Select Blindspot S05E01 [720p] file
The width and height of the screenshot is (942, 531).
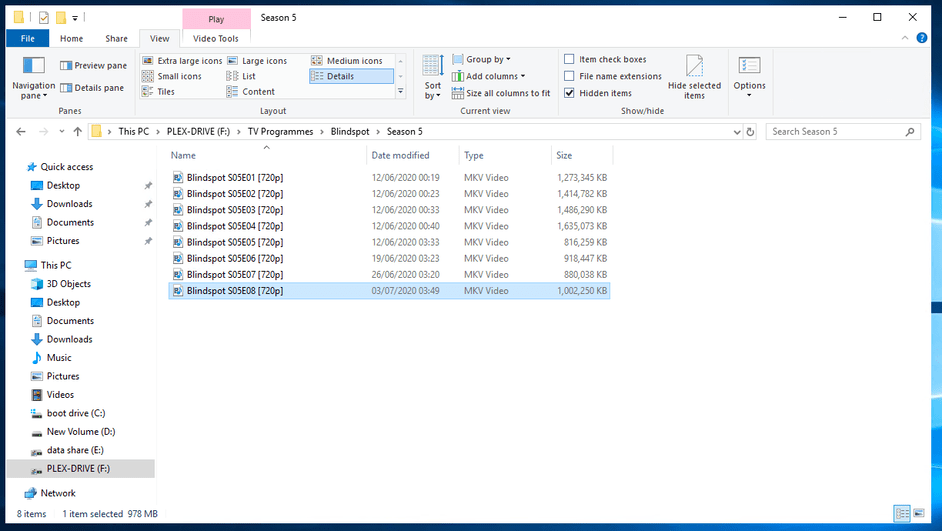[x=389, y=178]
